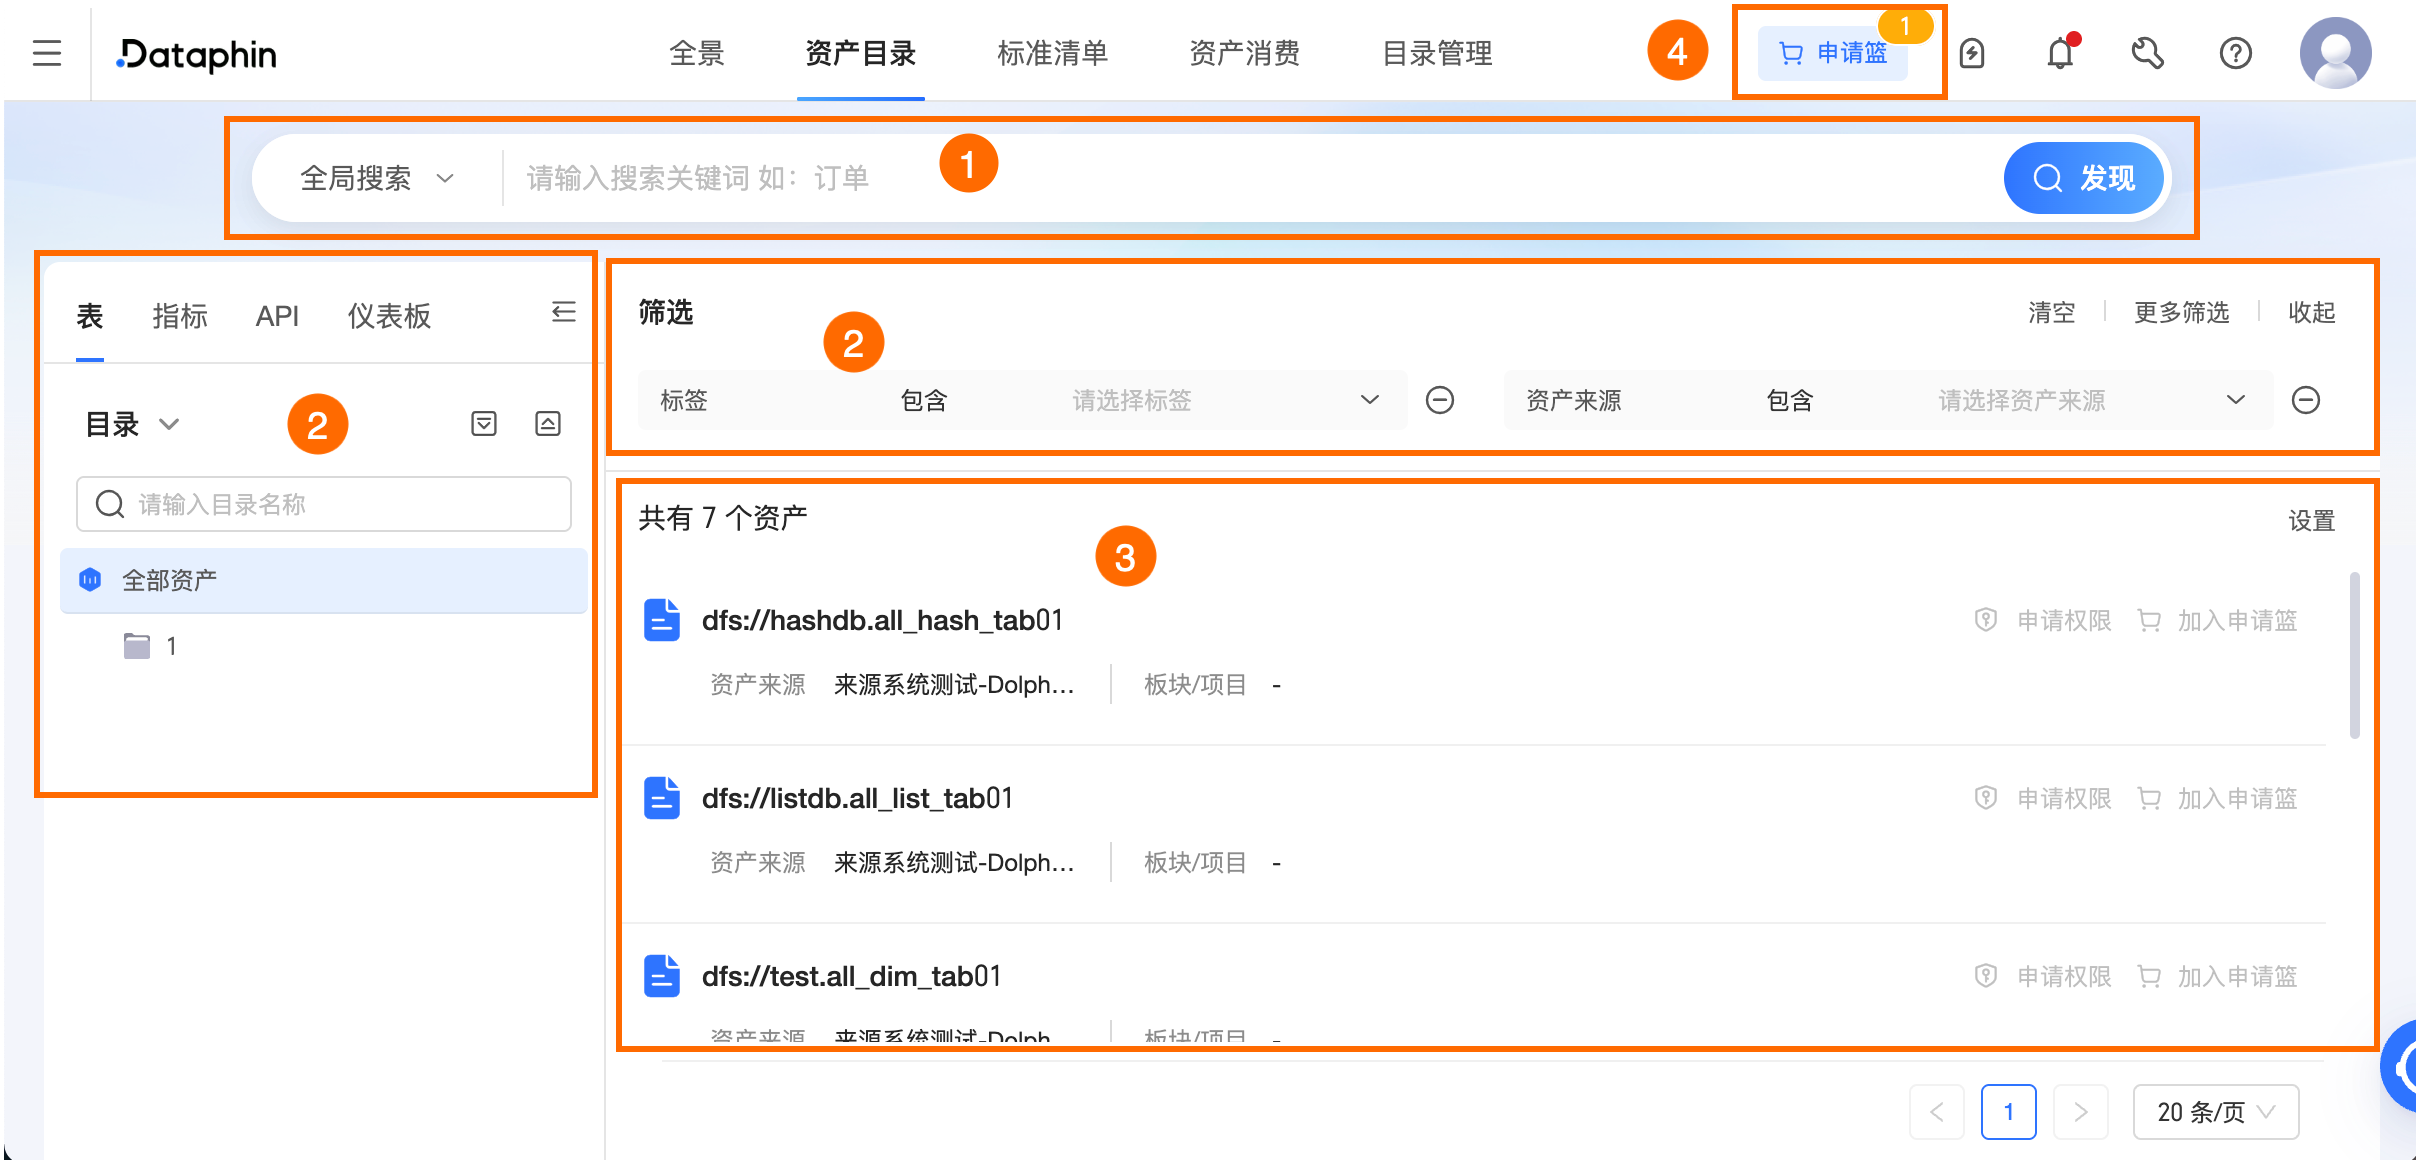Click the lightning task icon in header

(1972, 53)
